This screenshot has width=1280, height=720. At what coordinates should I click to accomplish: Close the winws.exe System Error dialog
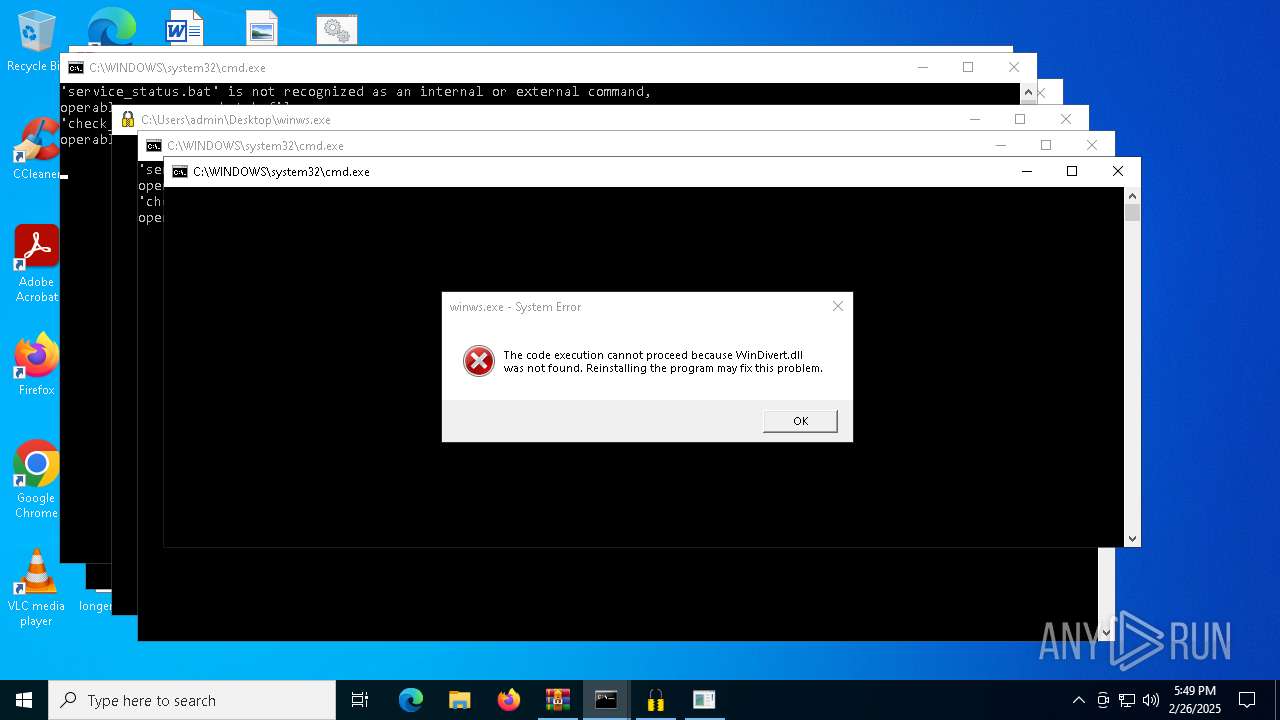pyautogui.click(x=838, y=306)
